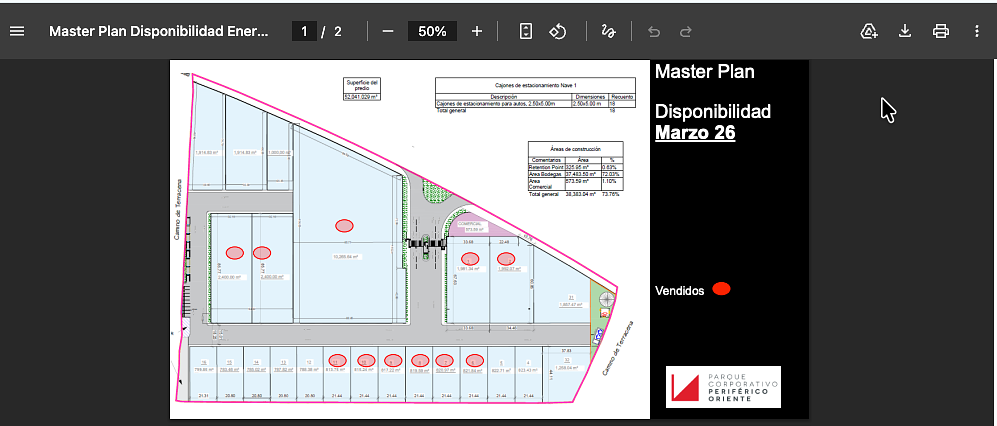Click the redo arrow

click(x=686, y=31)
